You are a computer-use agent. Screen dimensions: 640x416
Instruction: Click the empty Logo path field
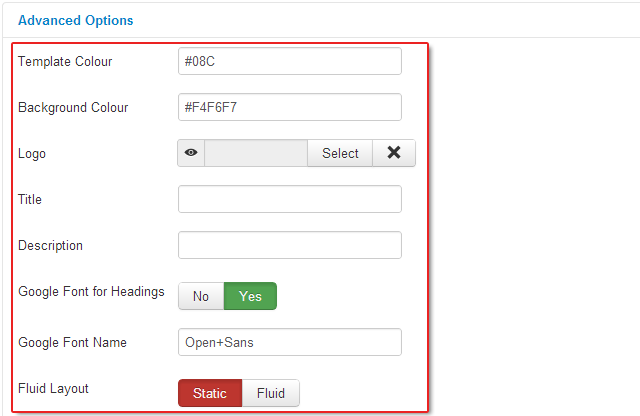point(255,153)
